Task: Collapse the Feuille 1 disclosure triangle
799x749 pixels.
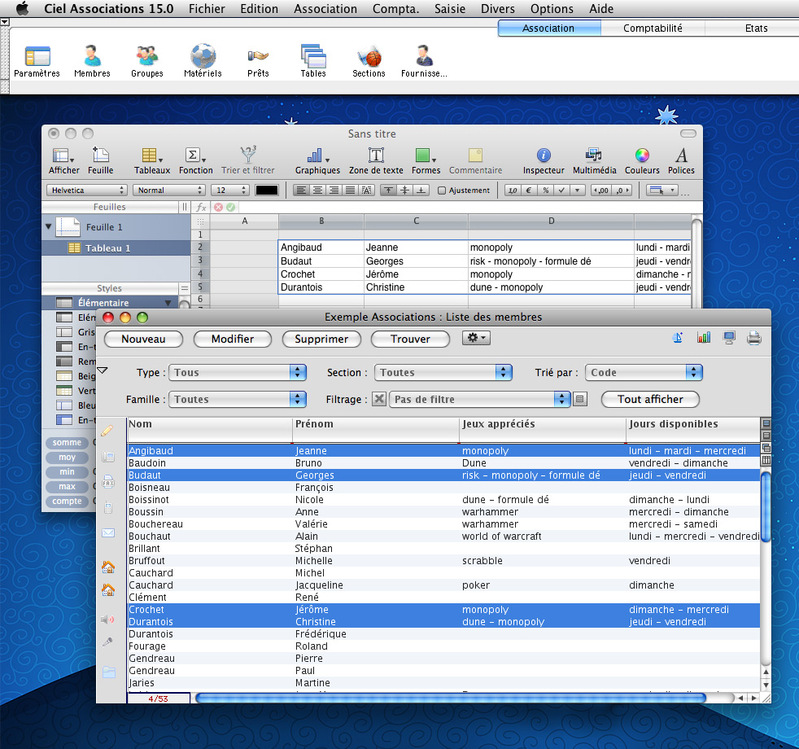Action: coord(48,226)
